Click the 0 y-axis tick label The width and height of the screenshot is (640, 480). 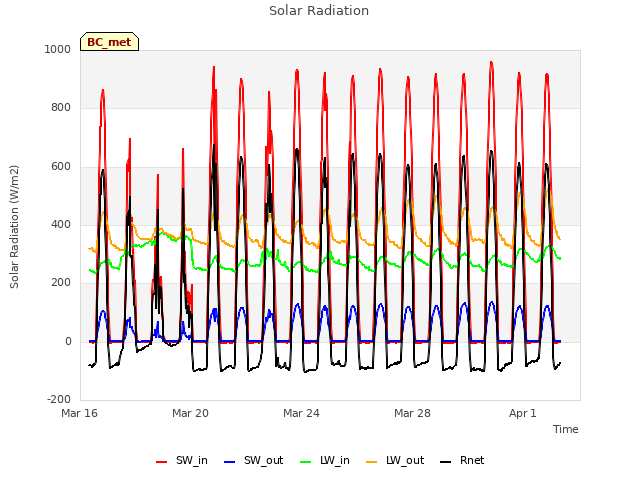68,342
